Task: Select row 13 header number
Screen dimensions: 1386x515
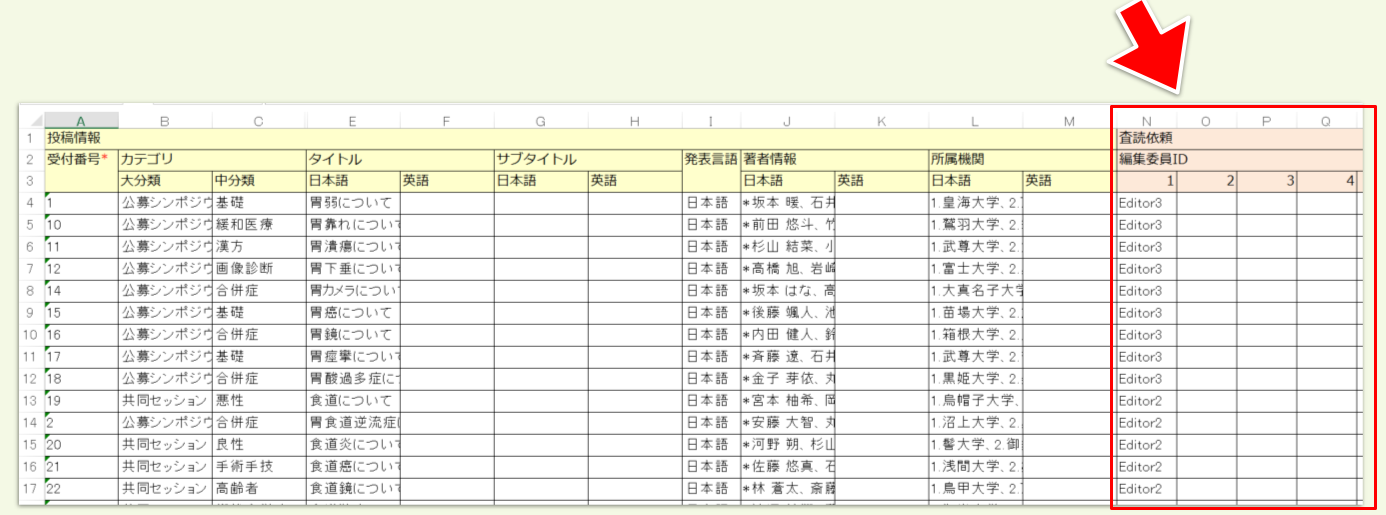Action: [x=32, y=400]
